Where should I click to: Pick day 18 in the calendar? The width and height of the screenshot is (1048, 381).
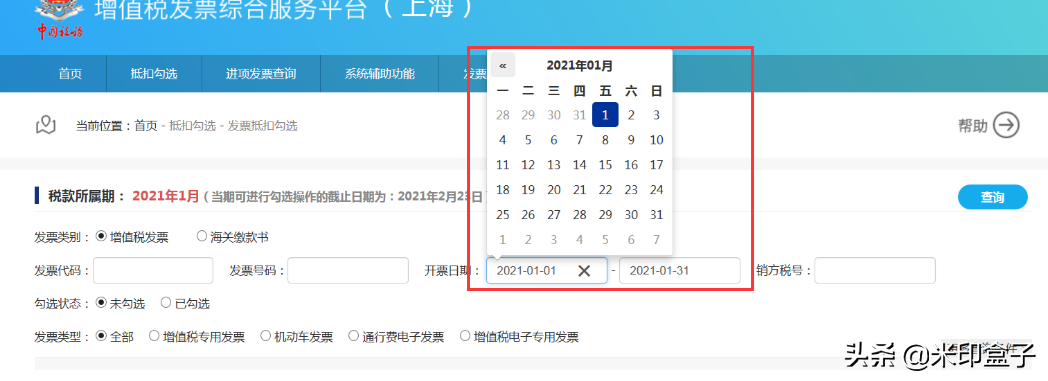[x=503, y=190]
